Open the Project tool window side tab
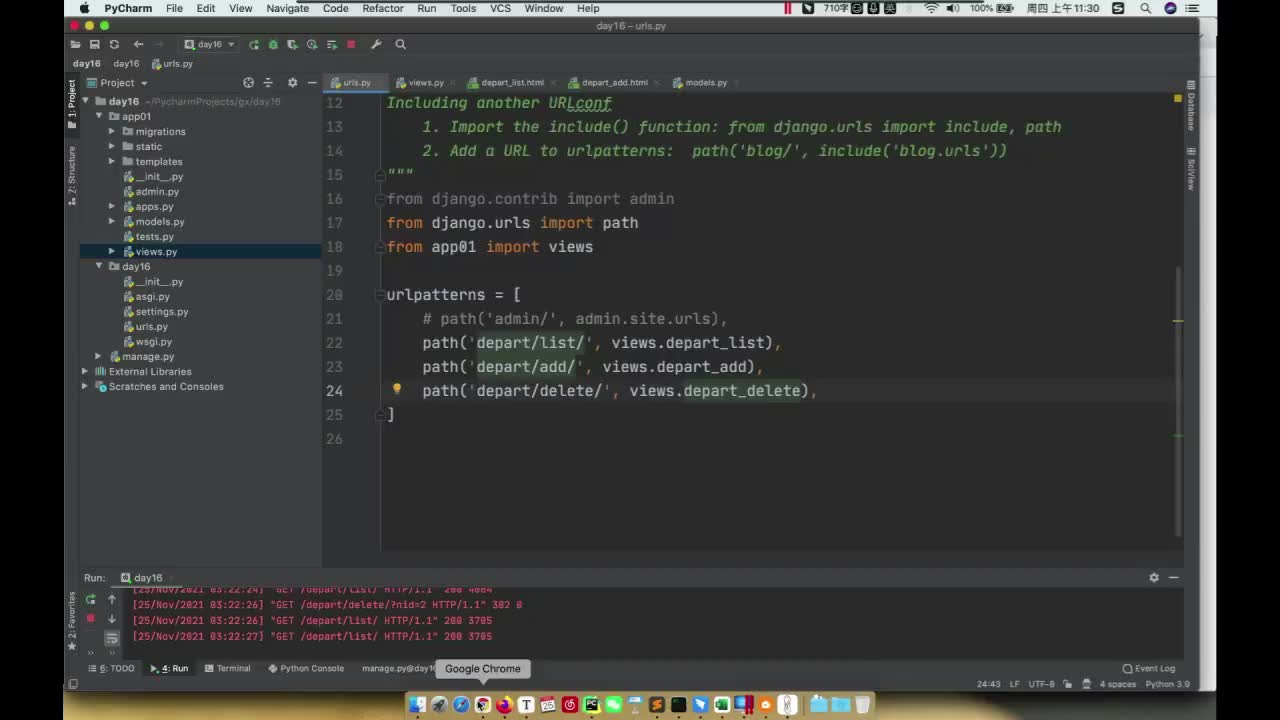 72,104
